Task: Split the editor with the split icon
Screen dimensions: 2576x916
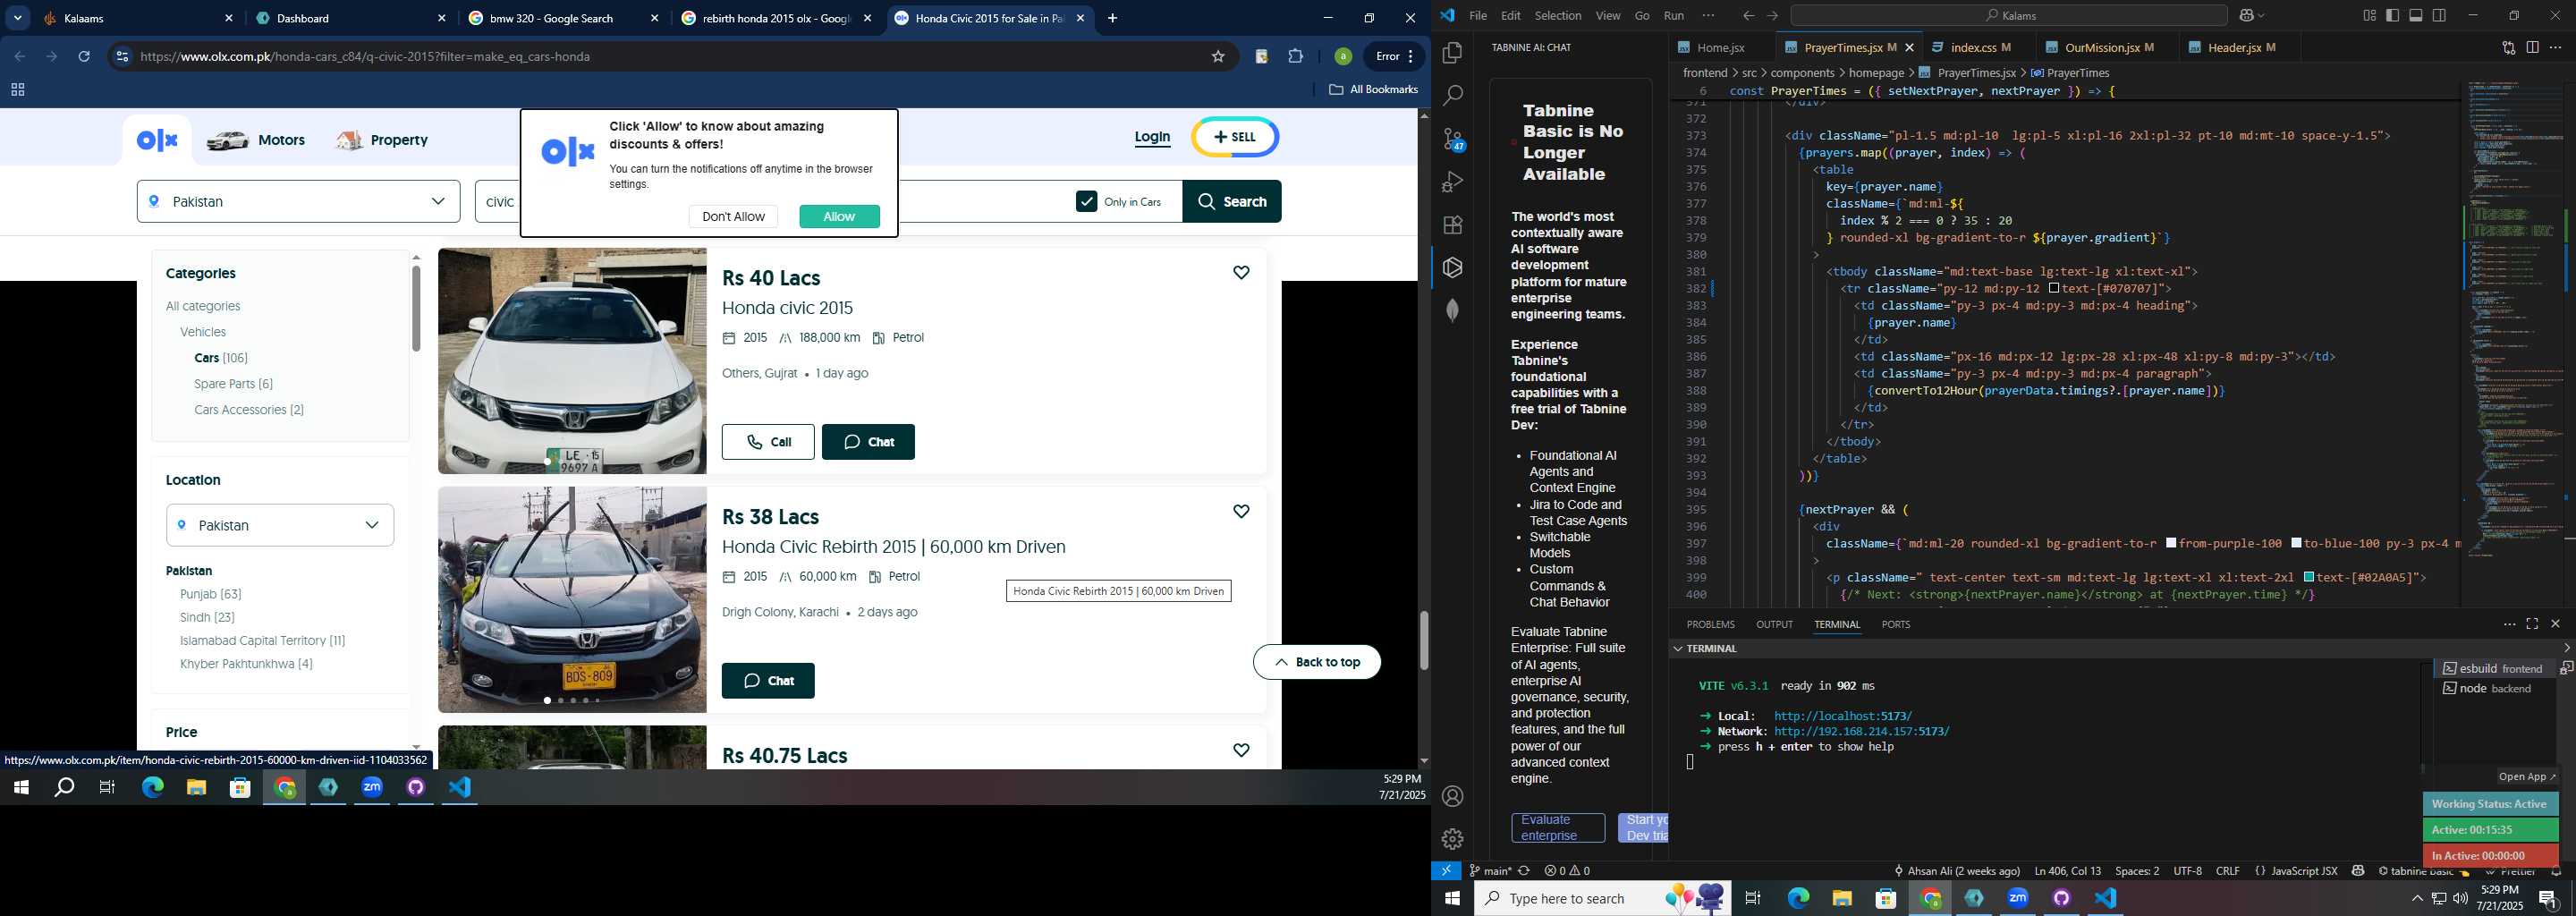Action: tap(2532, 47)
